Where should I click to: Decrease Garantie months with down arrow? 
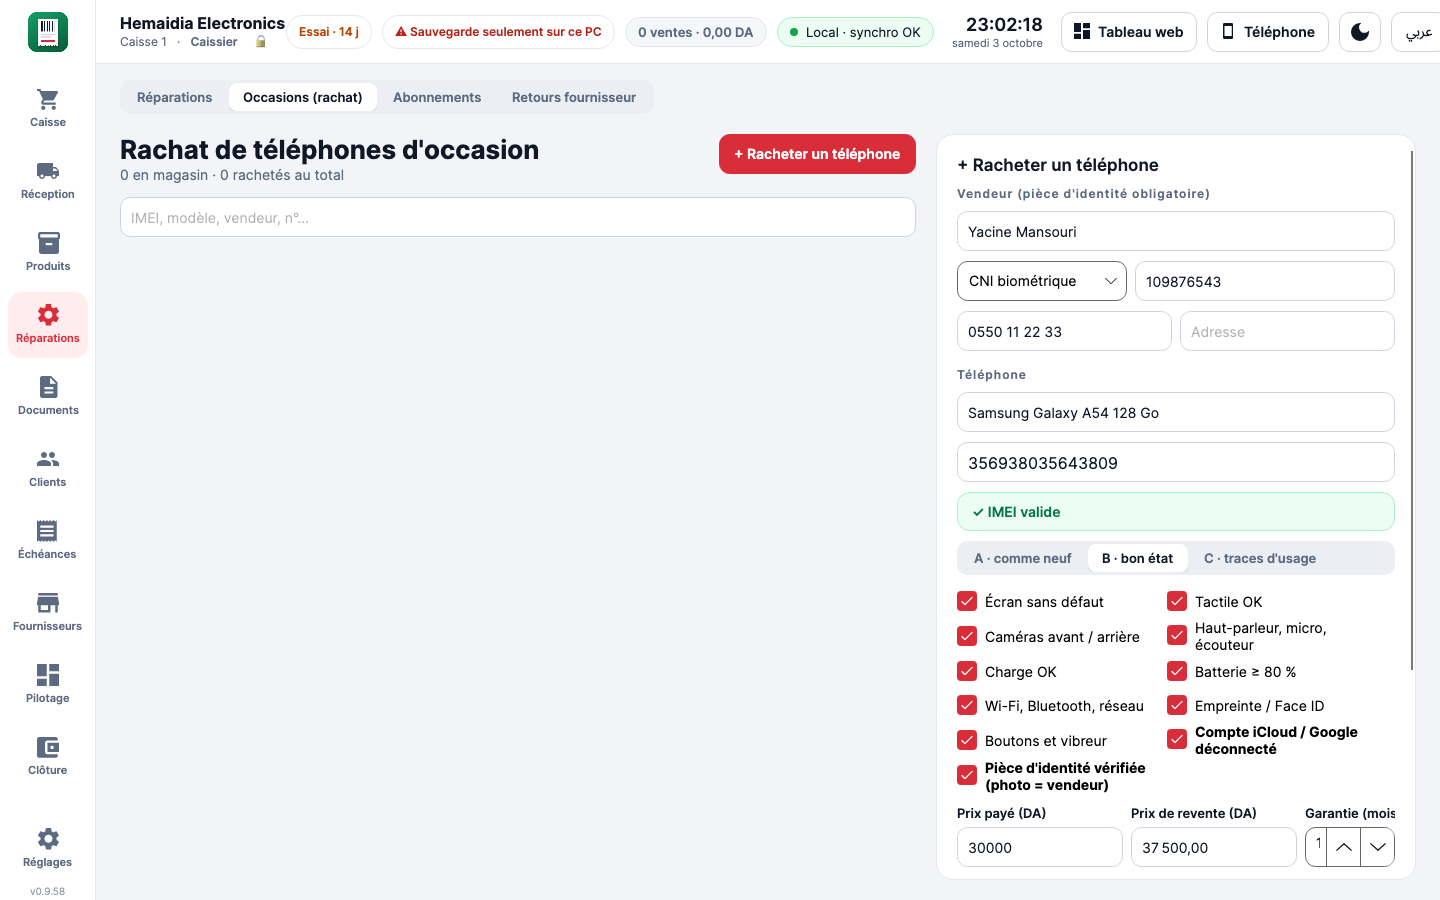pos(1378,847)
